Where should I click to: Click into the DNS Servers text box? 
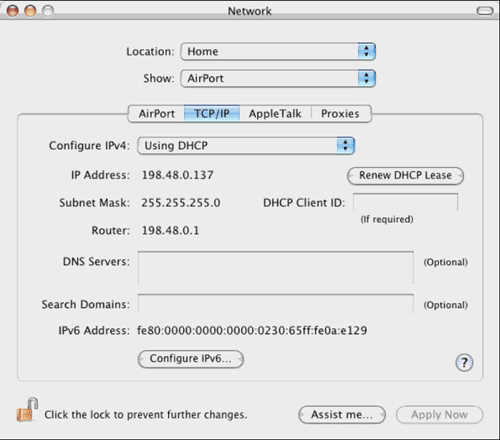[276, 268]
